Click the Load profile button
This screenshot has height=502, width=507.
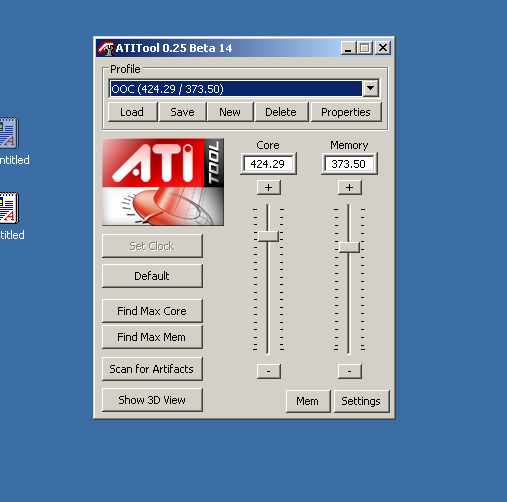(x=132, y=112)
